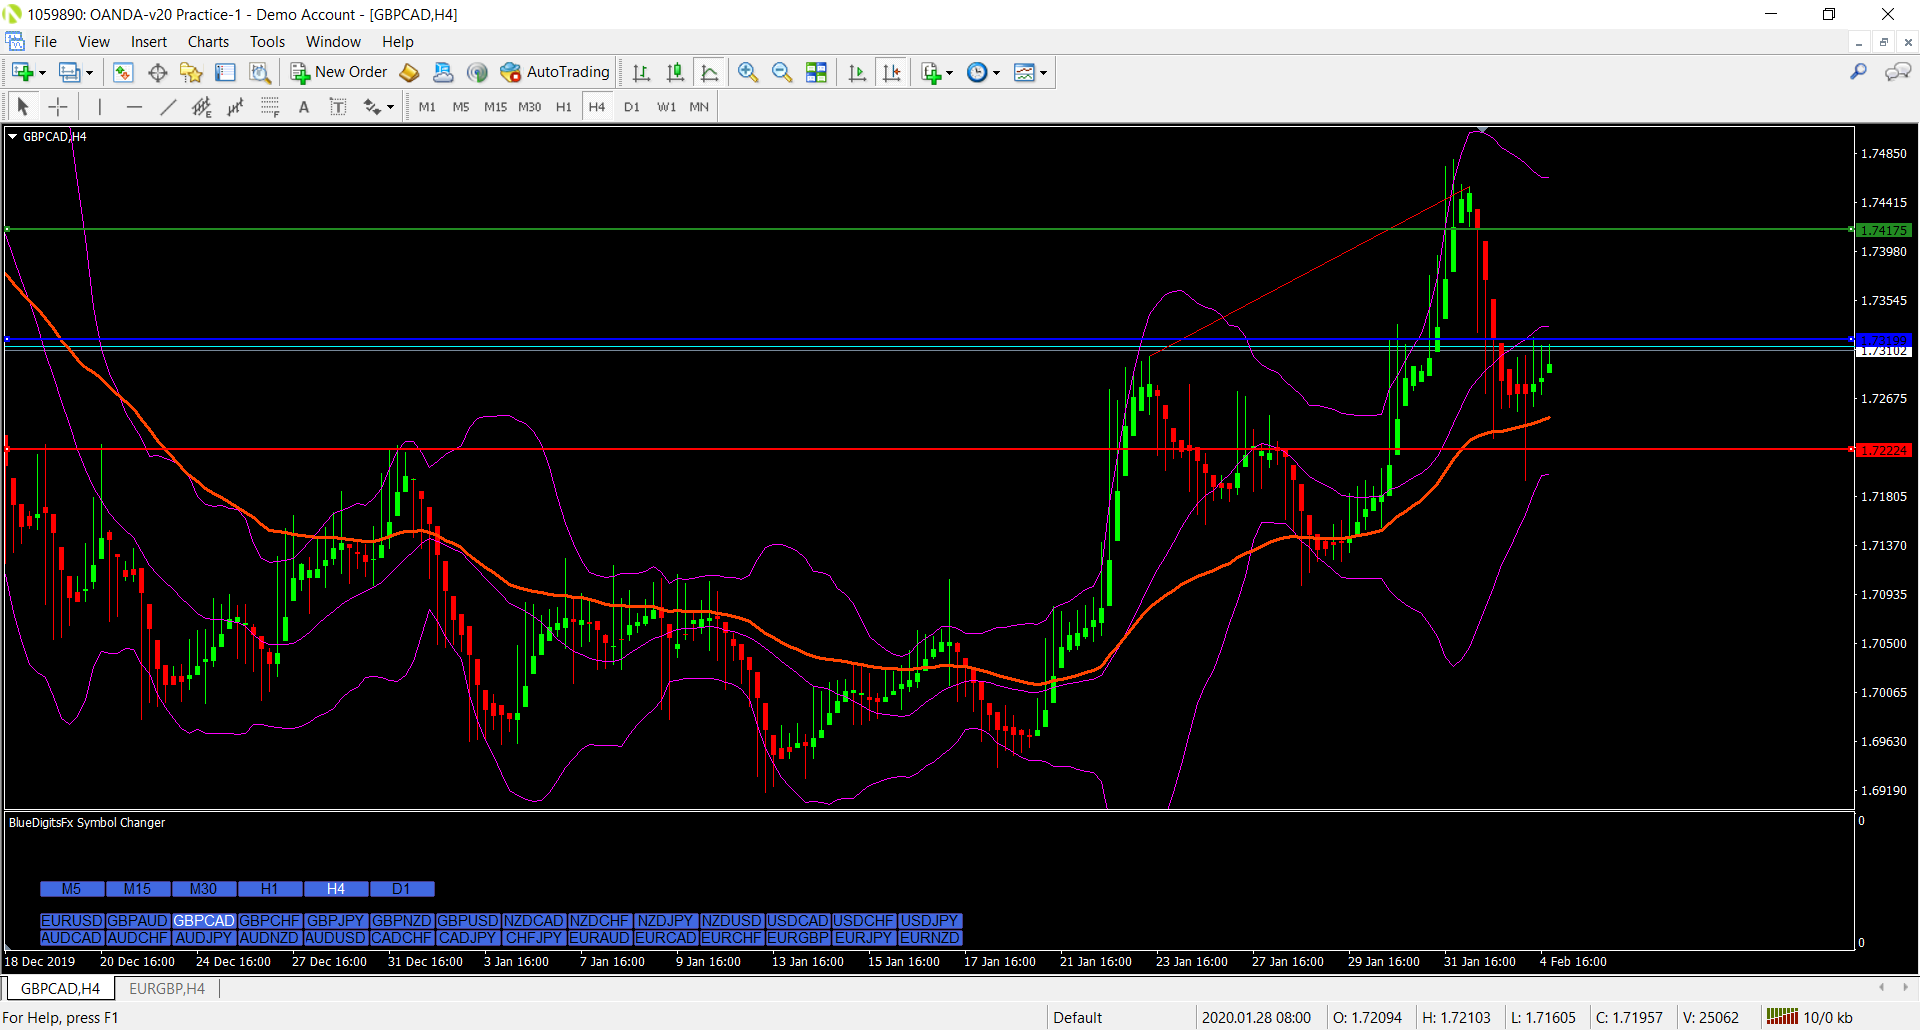Open the chat bubbles icon at top right
Image resolution: width=1920 pixels, height=1030 pixels.
coord(1897,72)
